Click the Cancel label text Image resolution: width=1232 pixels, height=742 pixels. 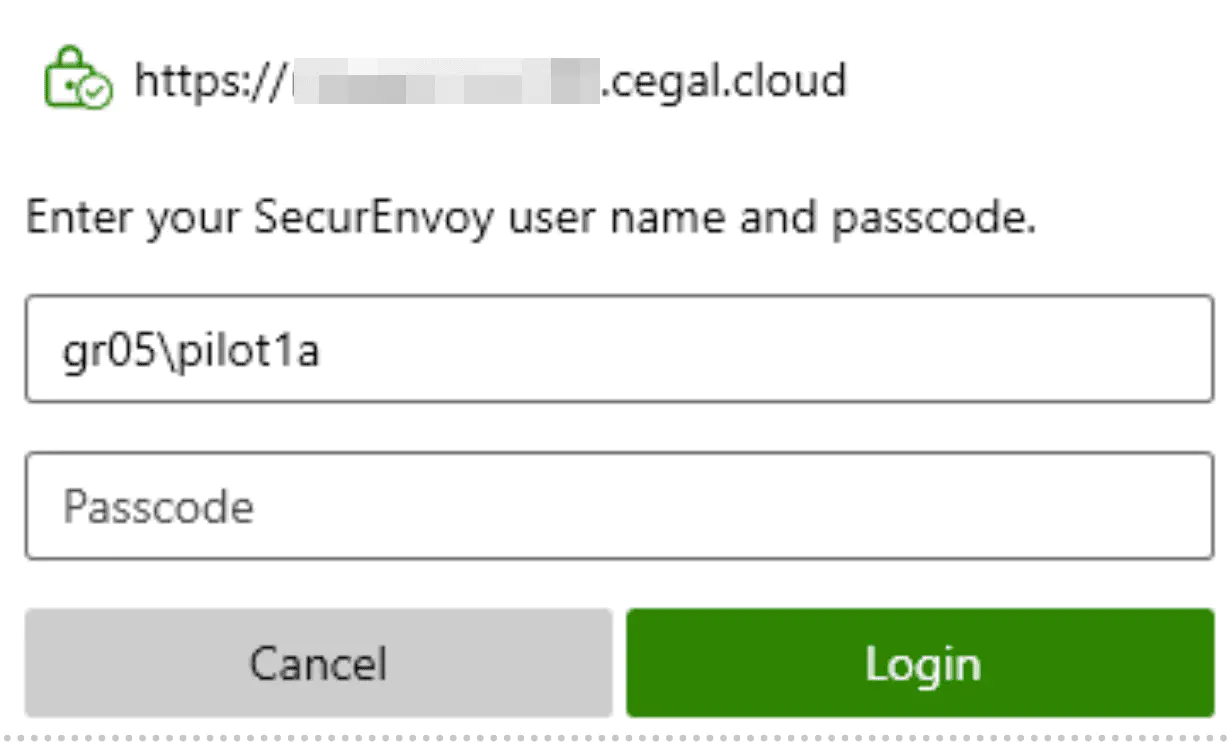[x=318, y=664]
